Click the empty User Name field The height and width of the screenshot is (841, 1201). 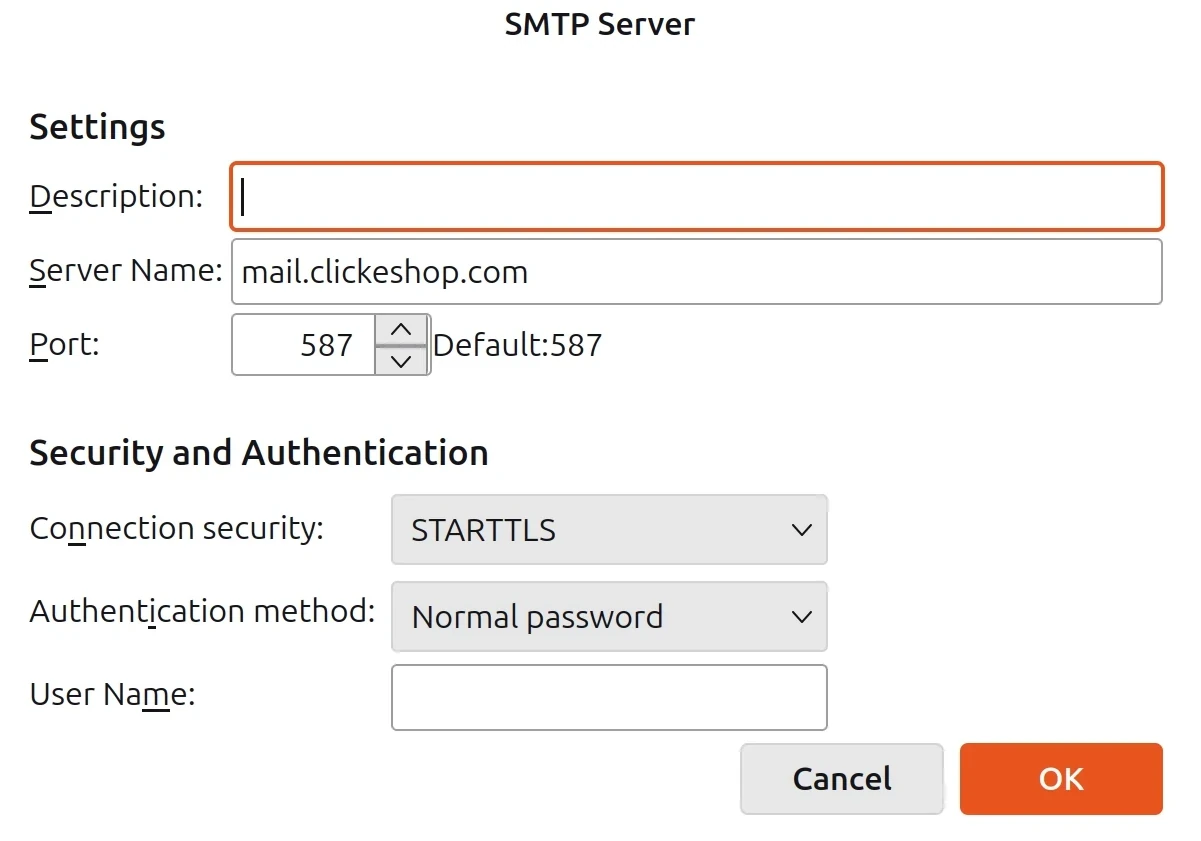(x=610, y=697)
